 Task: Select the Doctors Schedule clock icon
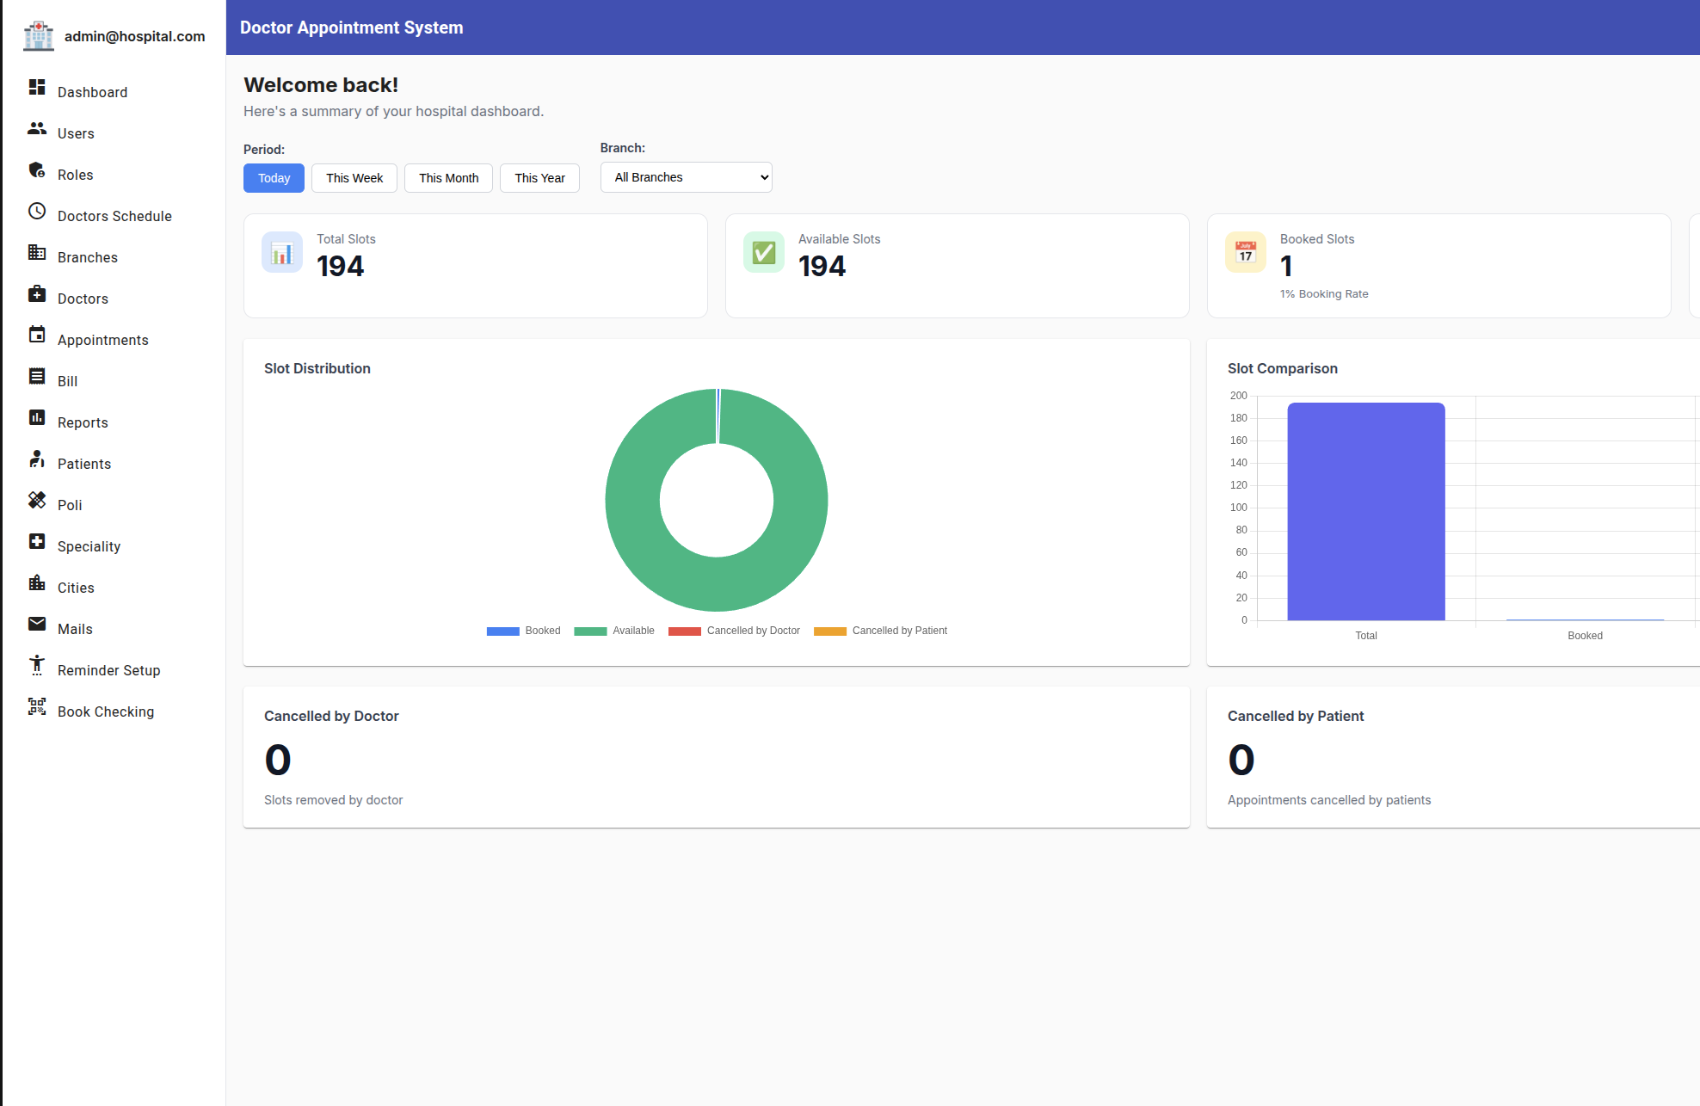(37, 212)
